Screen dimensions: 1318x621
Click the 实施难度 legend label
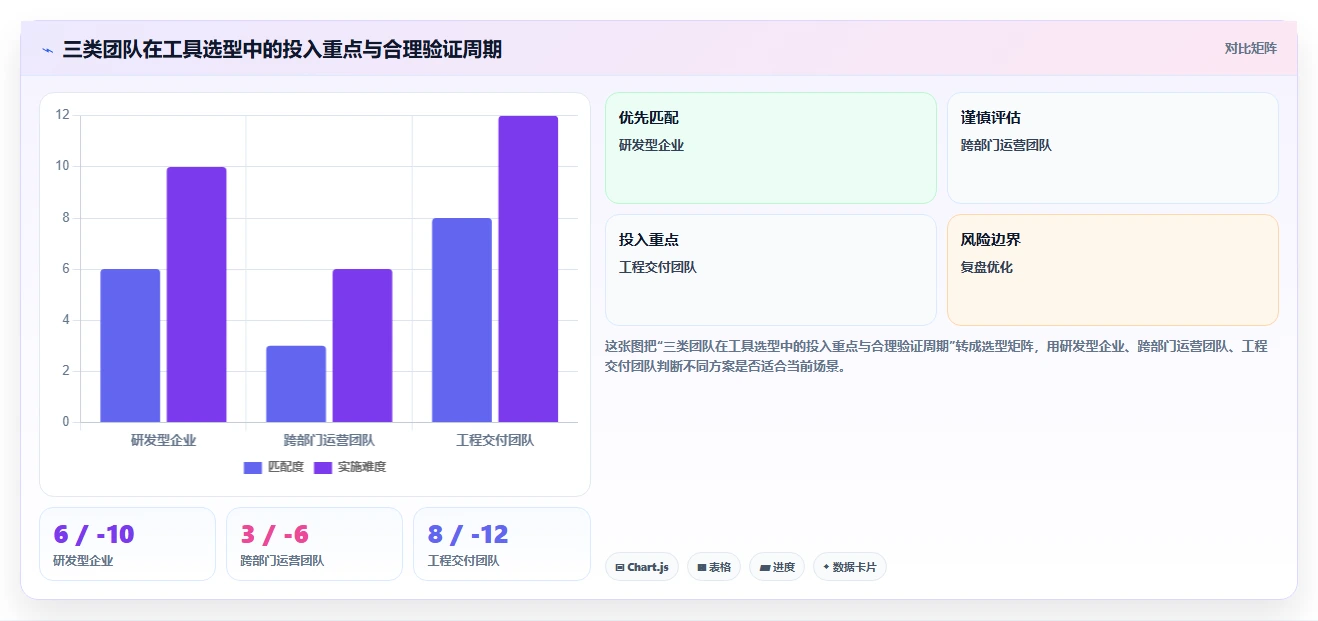pos(361,467)
